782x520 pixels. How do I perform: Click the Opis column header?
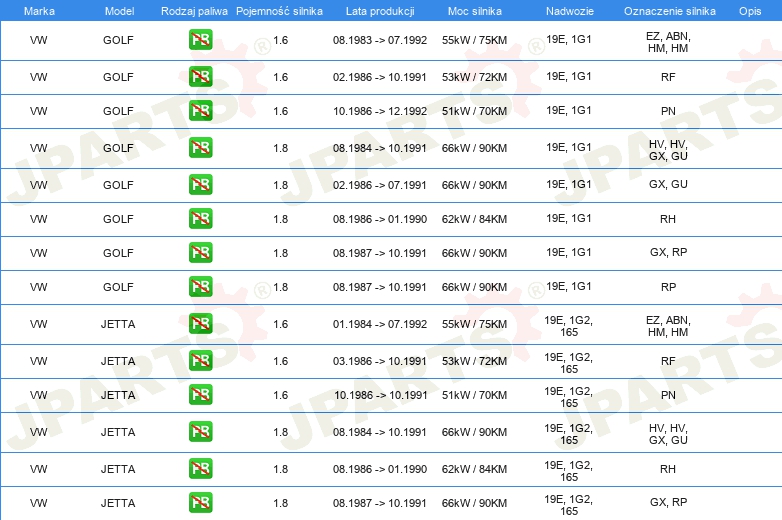750,11
